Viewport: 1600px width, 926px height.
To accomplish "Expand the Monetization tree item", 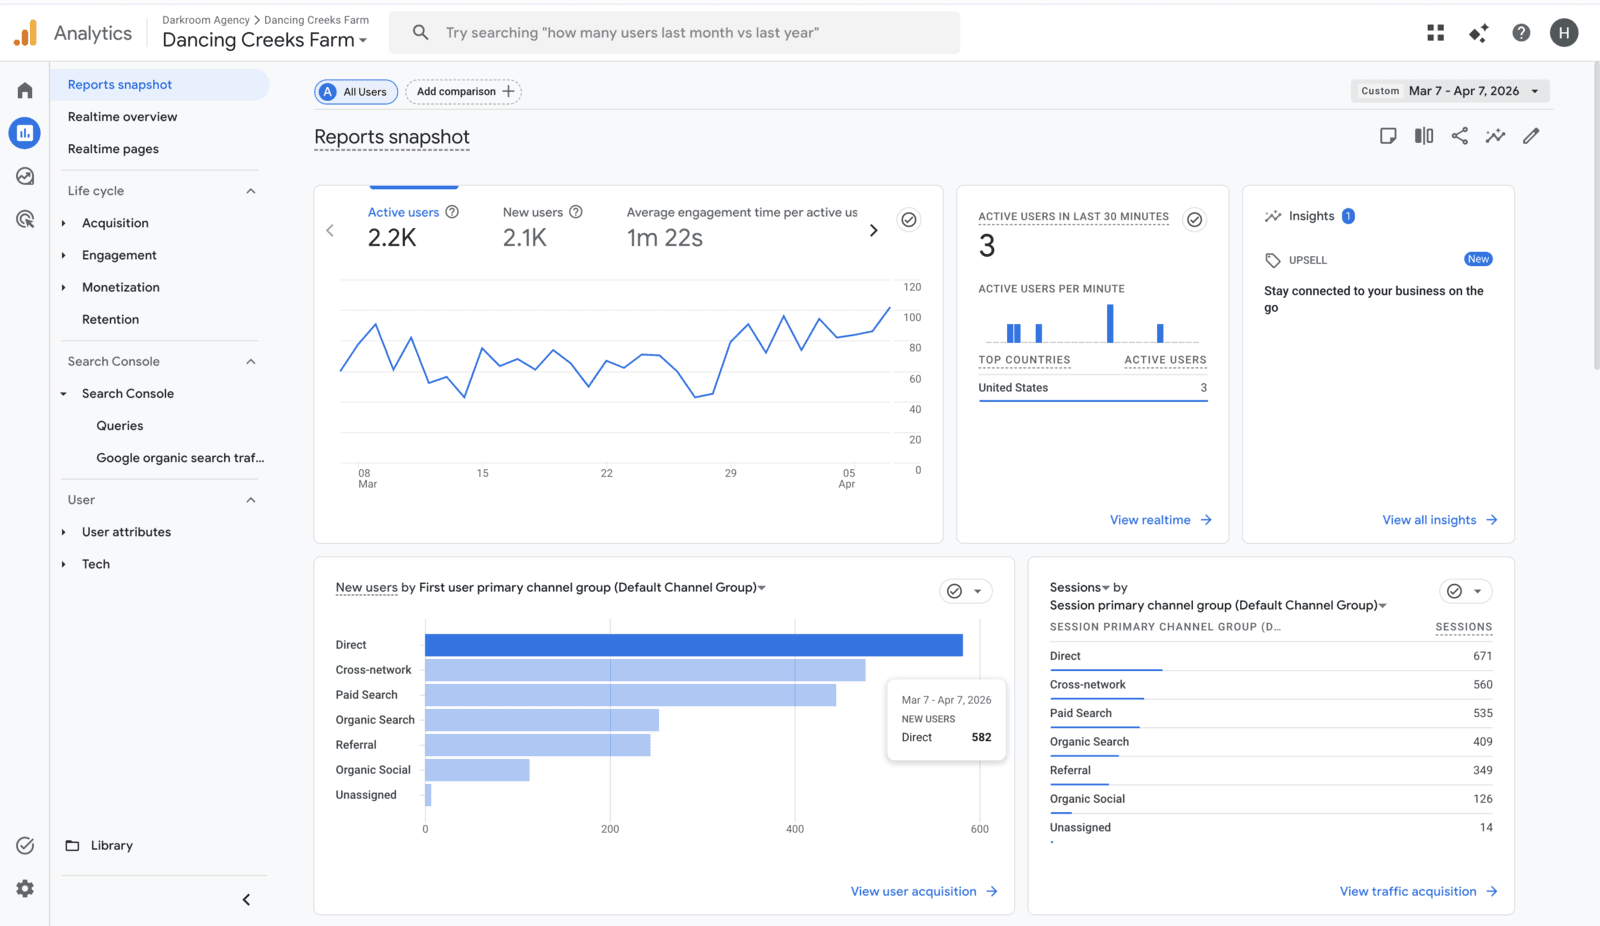I will (x=63, y=287).
